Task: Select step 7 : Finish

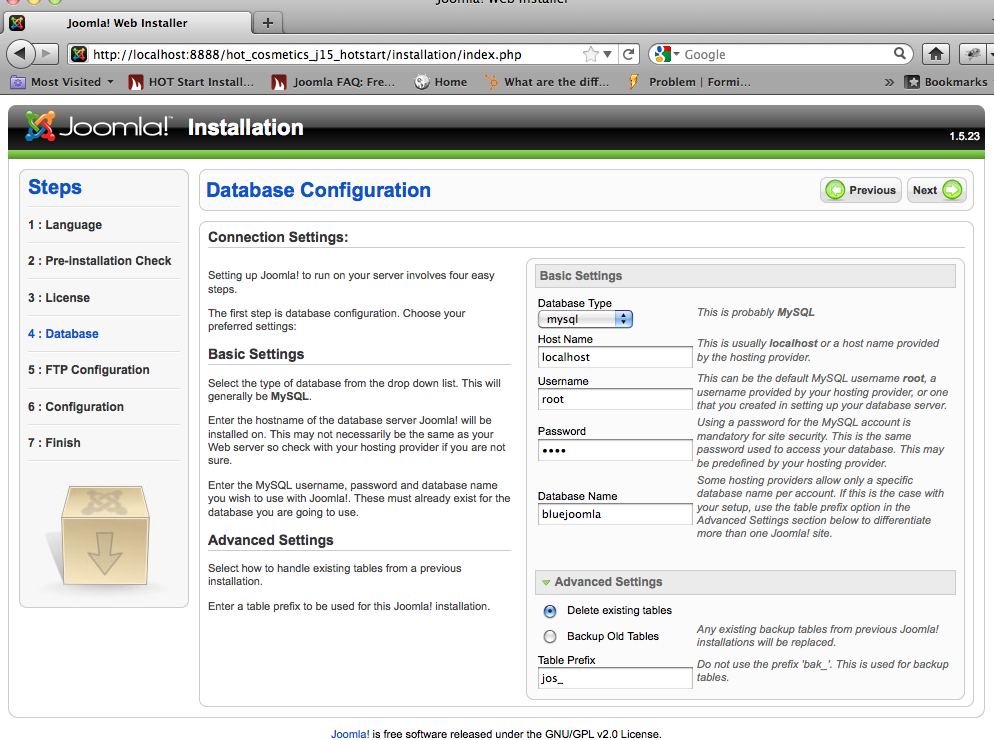Action: (55, 443)
